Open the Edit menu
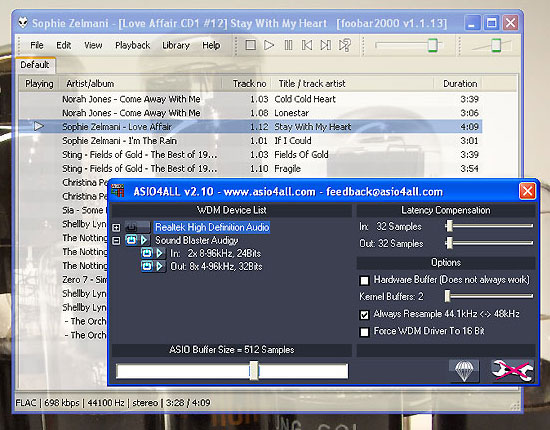The image size is (550, 430). 63,45
